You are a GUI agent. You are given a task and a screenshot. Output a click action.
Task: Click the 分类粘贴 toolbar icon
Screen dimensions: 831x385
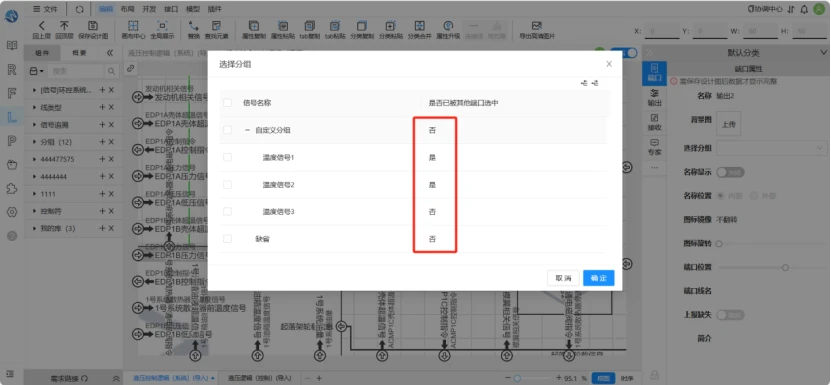391,26
